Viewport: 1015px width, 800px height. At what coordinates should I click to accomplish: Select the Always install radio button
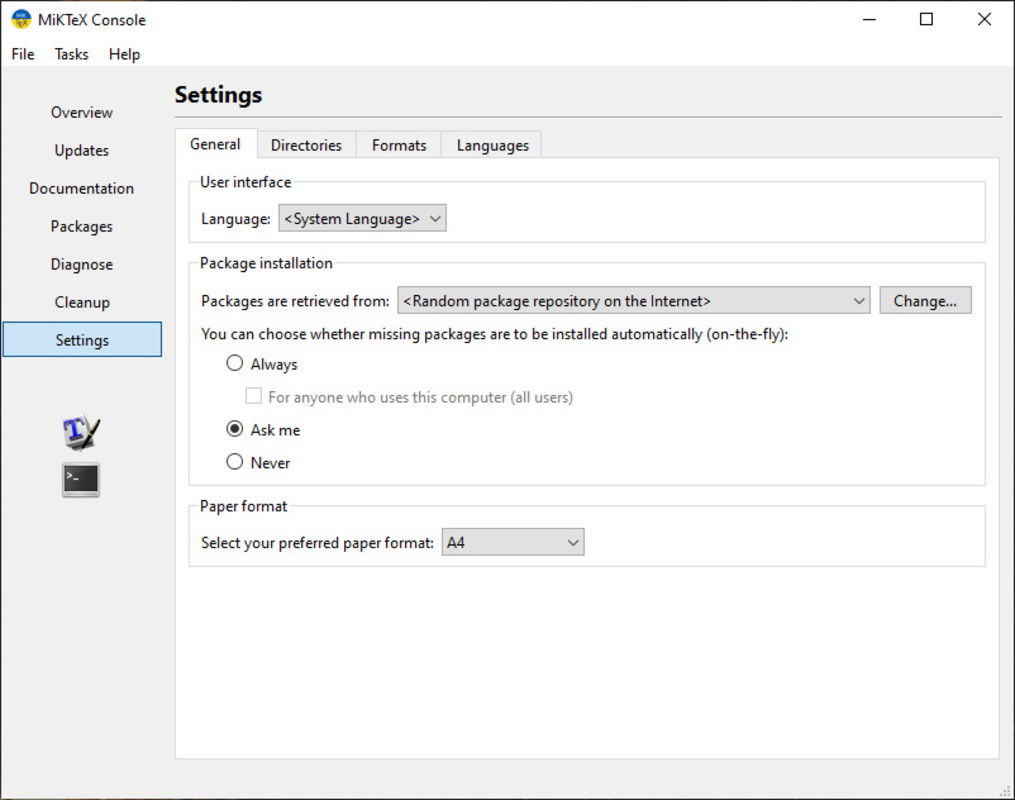point(234,363)
